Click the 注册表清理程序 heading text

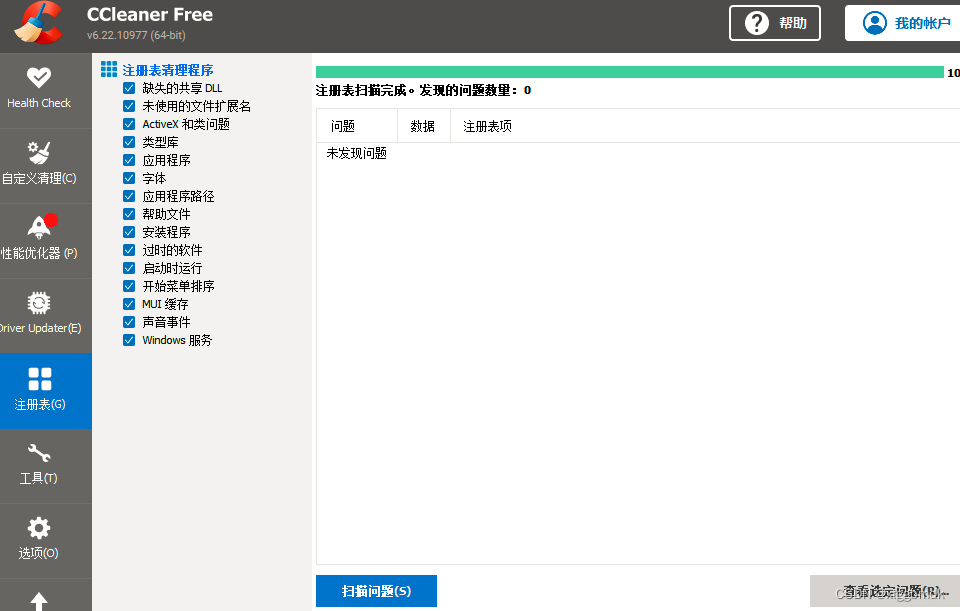coord(168,70)
